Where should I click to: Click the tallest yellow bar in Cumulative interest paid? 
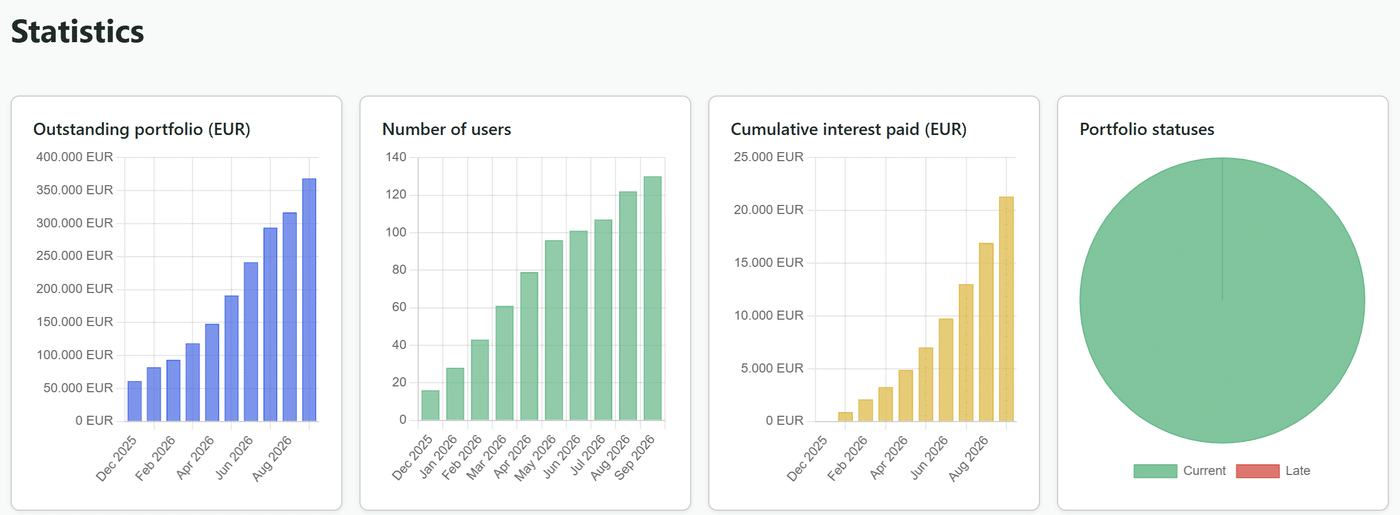pyautogui.click(x=1006, y=309)
